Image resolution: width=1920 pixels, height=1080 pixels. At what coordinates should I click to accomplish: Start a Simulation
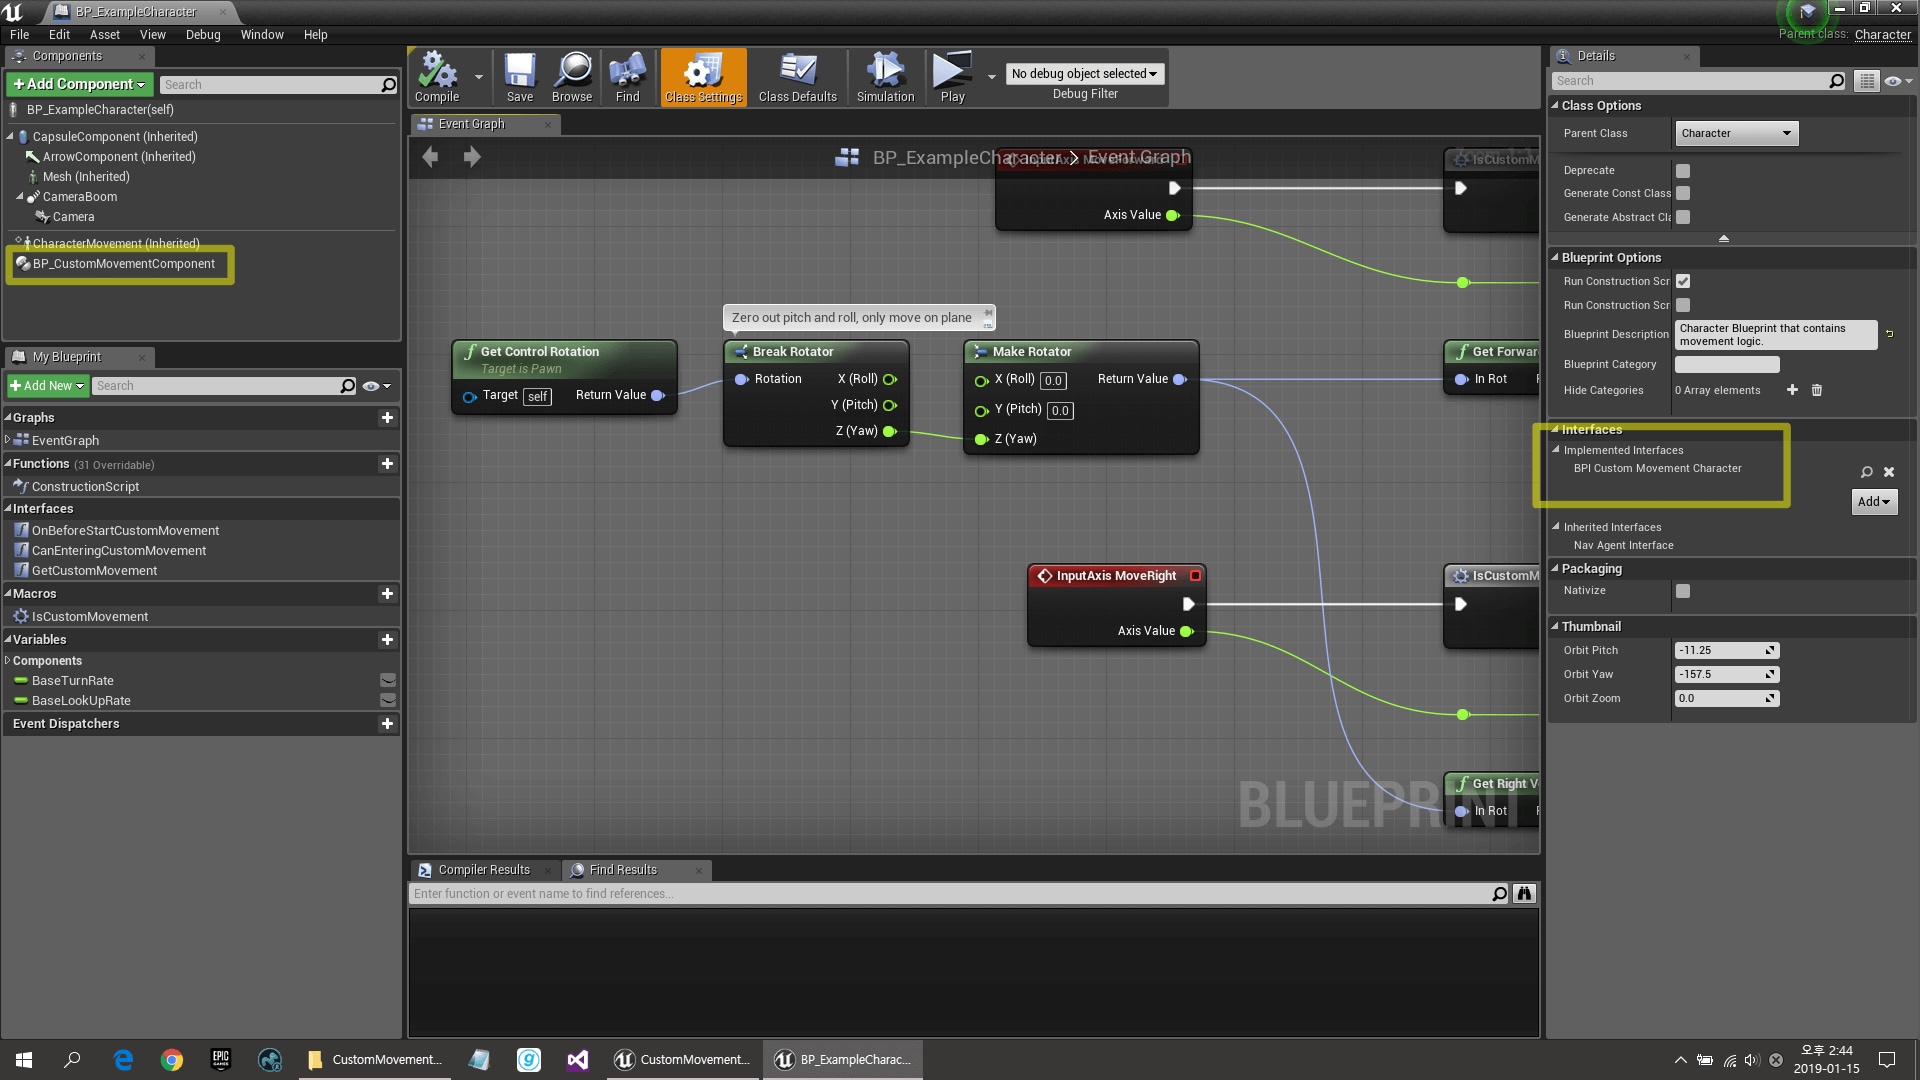pyautogui.click(x=884, y=75)
